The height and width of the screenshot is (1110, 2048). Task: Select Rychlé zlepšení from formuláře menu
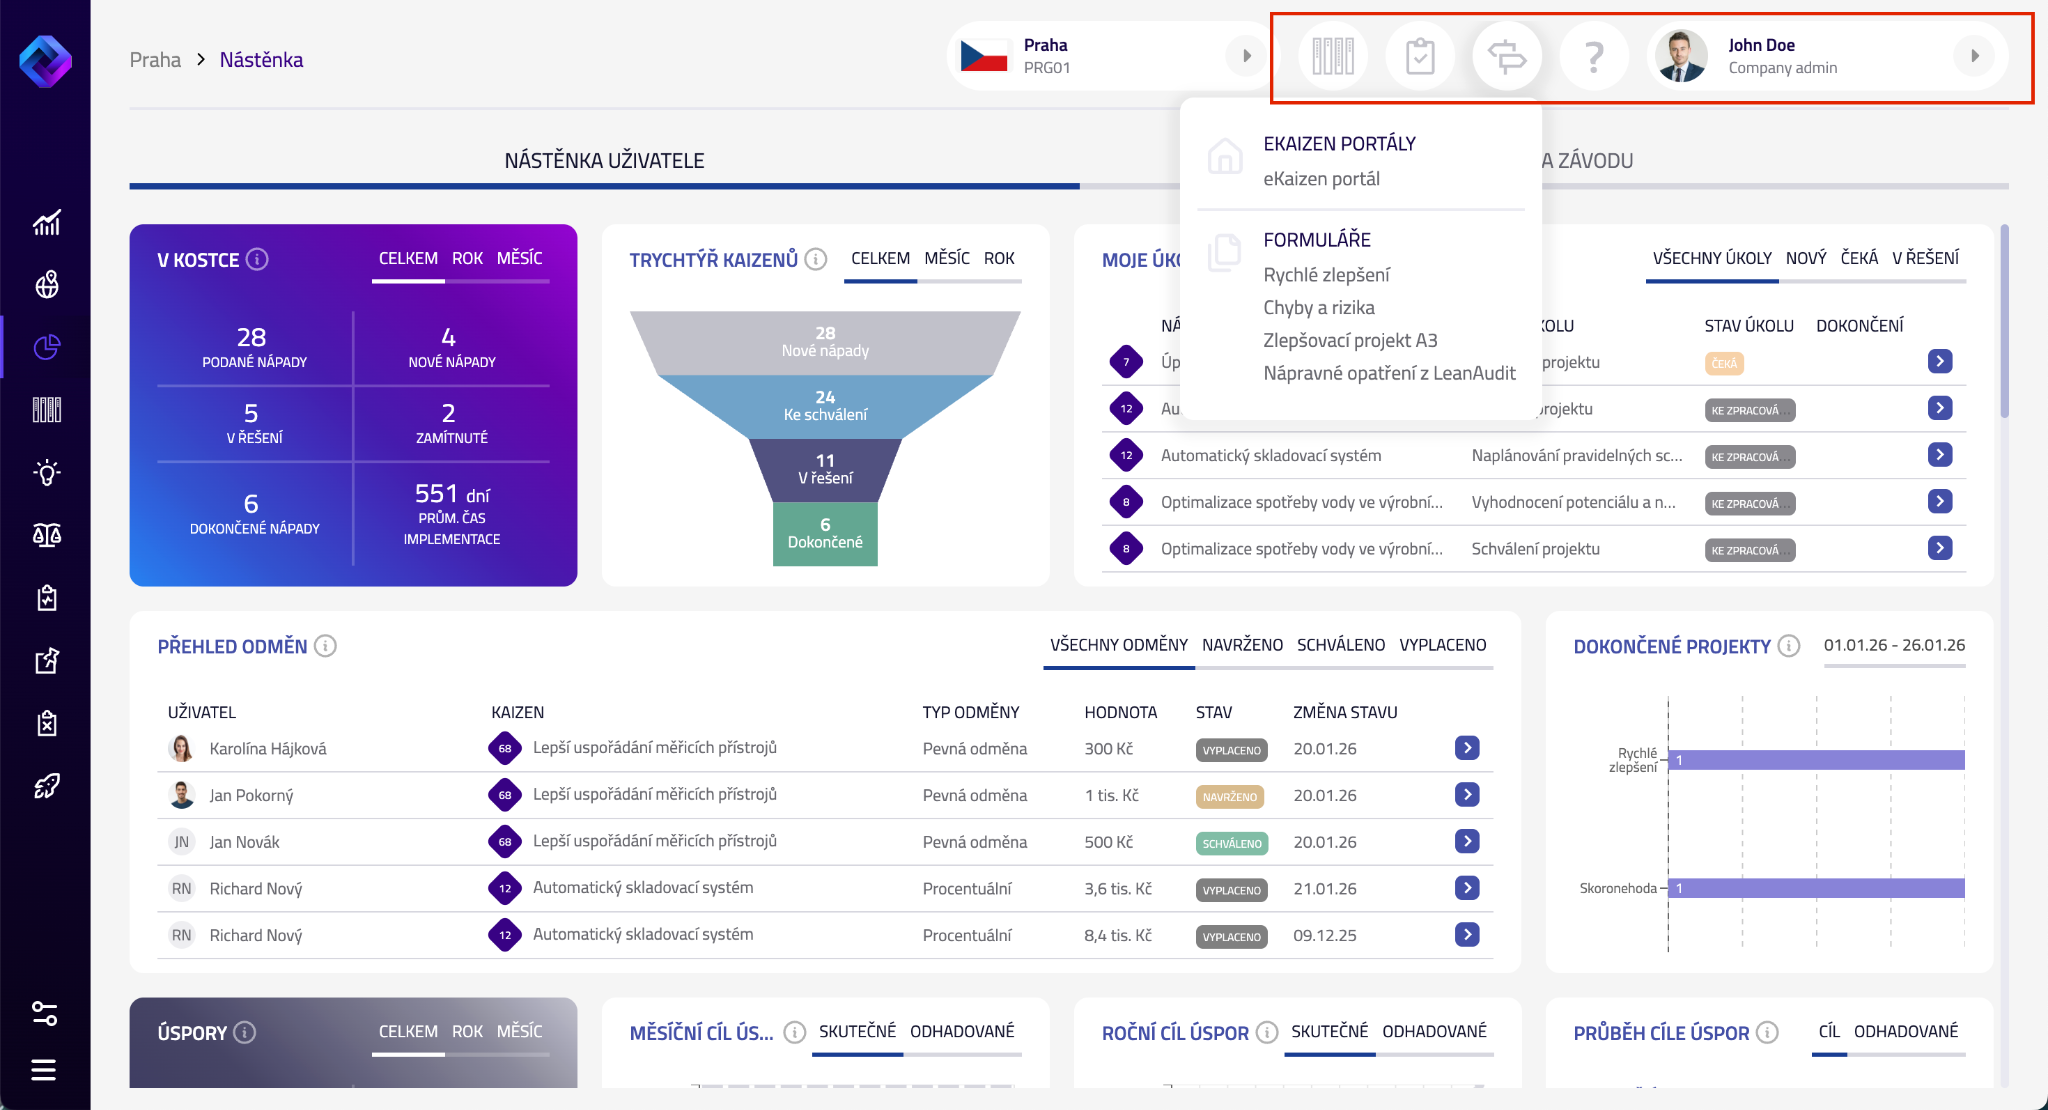click(1326, 275)
